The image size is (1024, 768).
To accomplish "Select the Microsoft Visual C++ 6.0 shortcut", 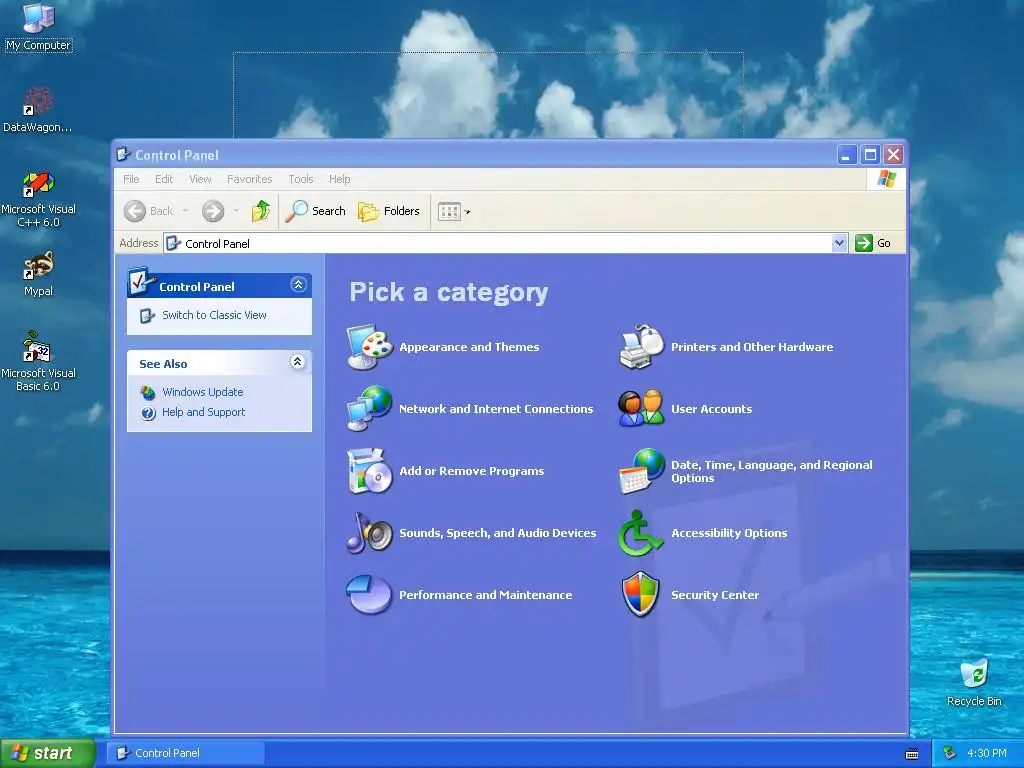I will click(x=39, y=200).
